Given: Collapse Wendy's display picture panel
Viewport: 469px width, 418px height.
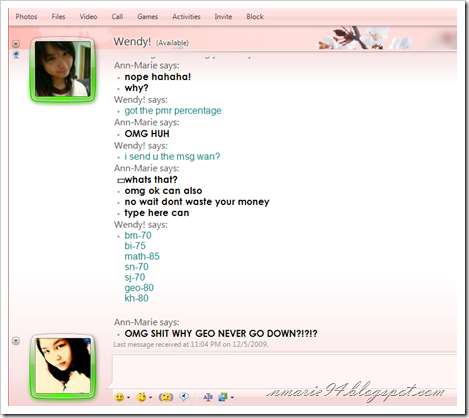Looking at the screenshot, I should pos(16,44).
